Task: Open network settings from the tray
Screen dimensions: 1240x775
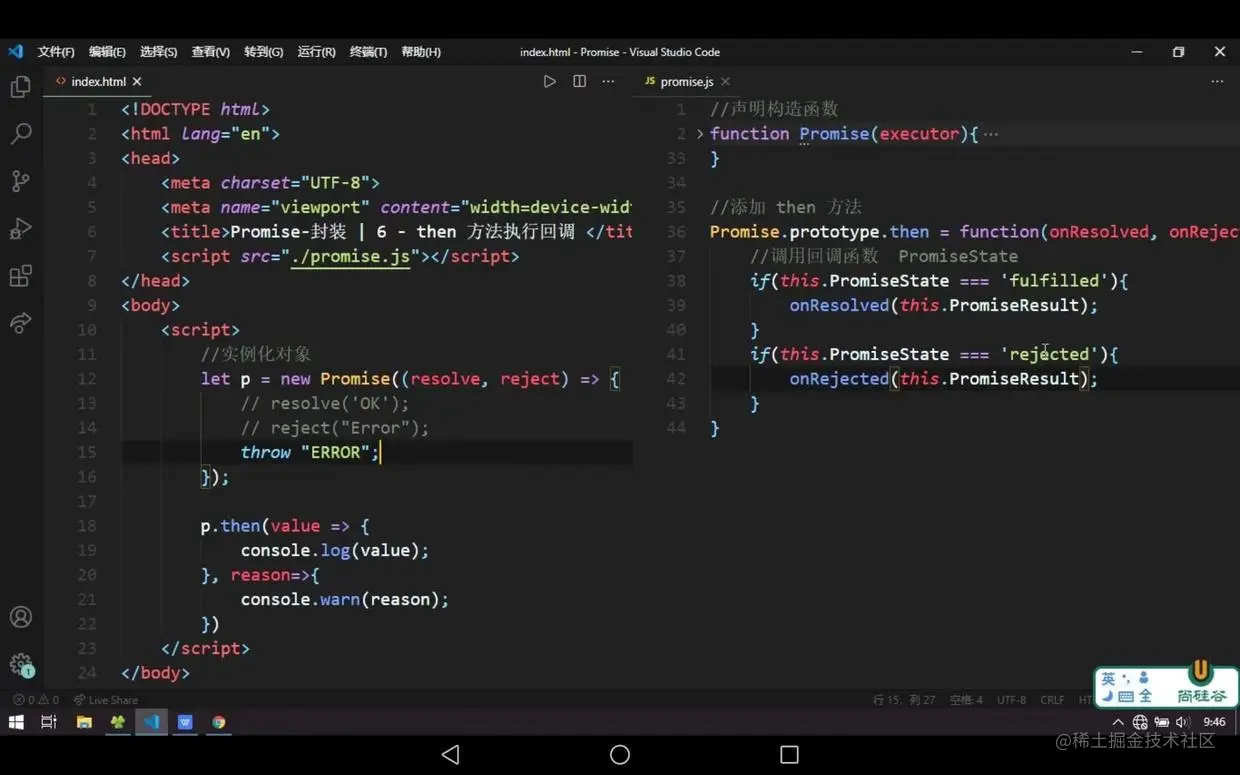Action: pos(1140,722)
